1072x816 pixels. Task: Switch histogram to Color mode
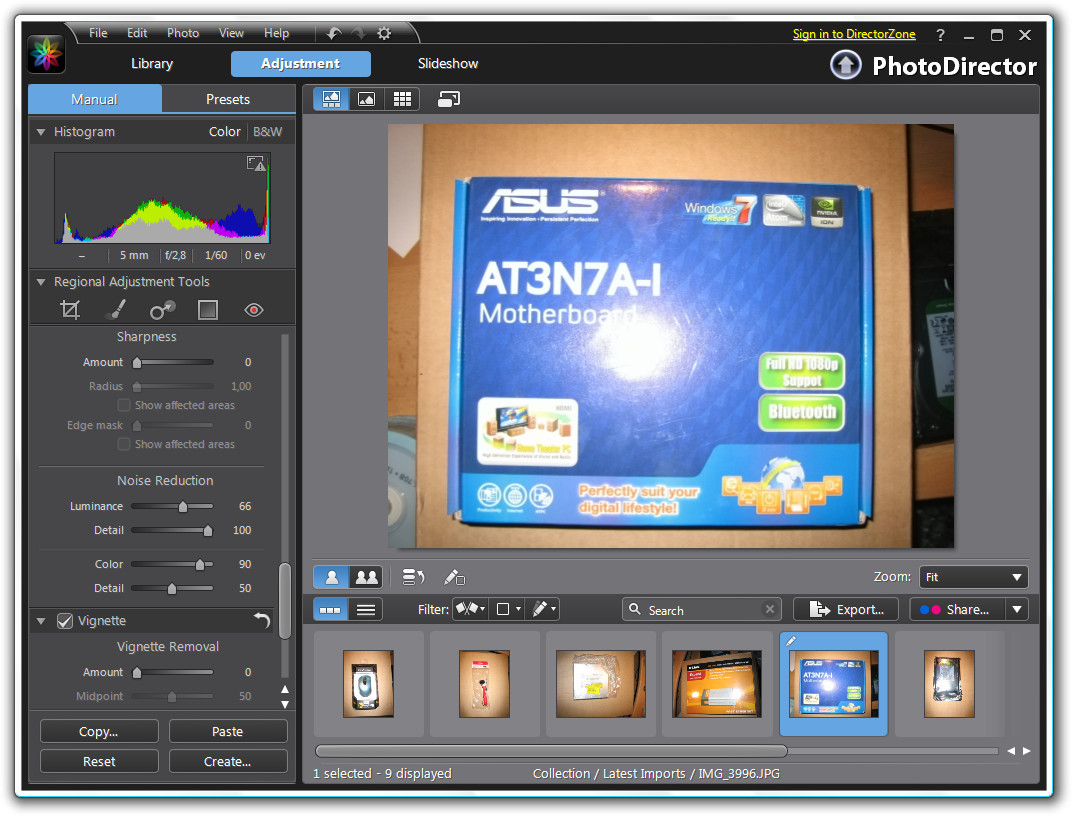224,132
